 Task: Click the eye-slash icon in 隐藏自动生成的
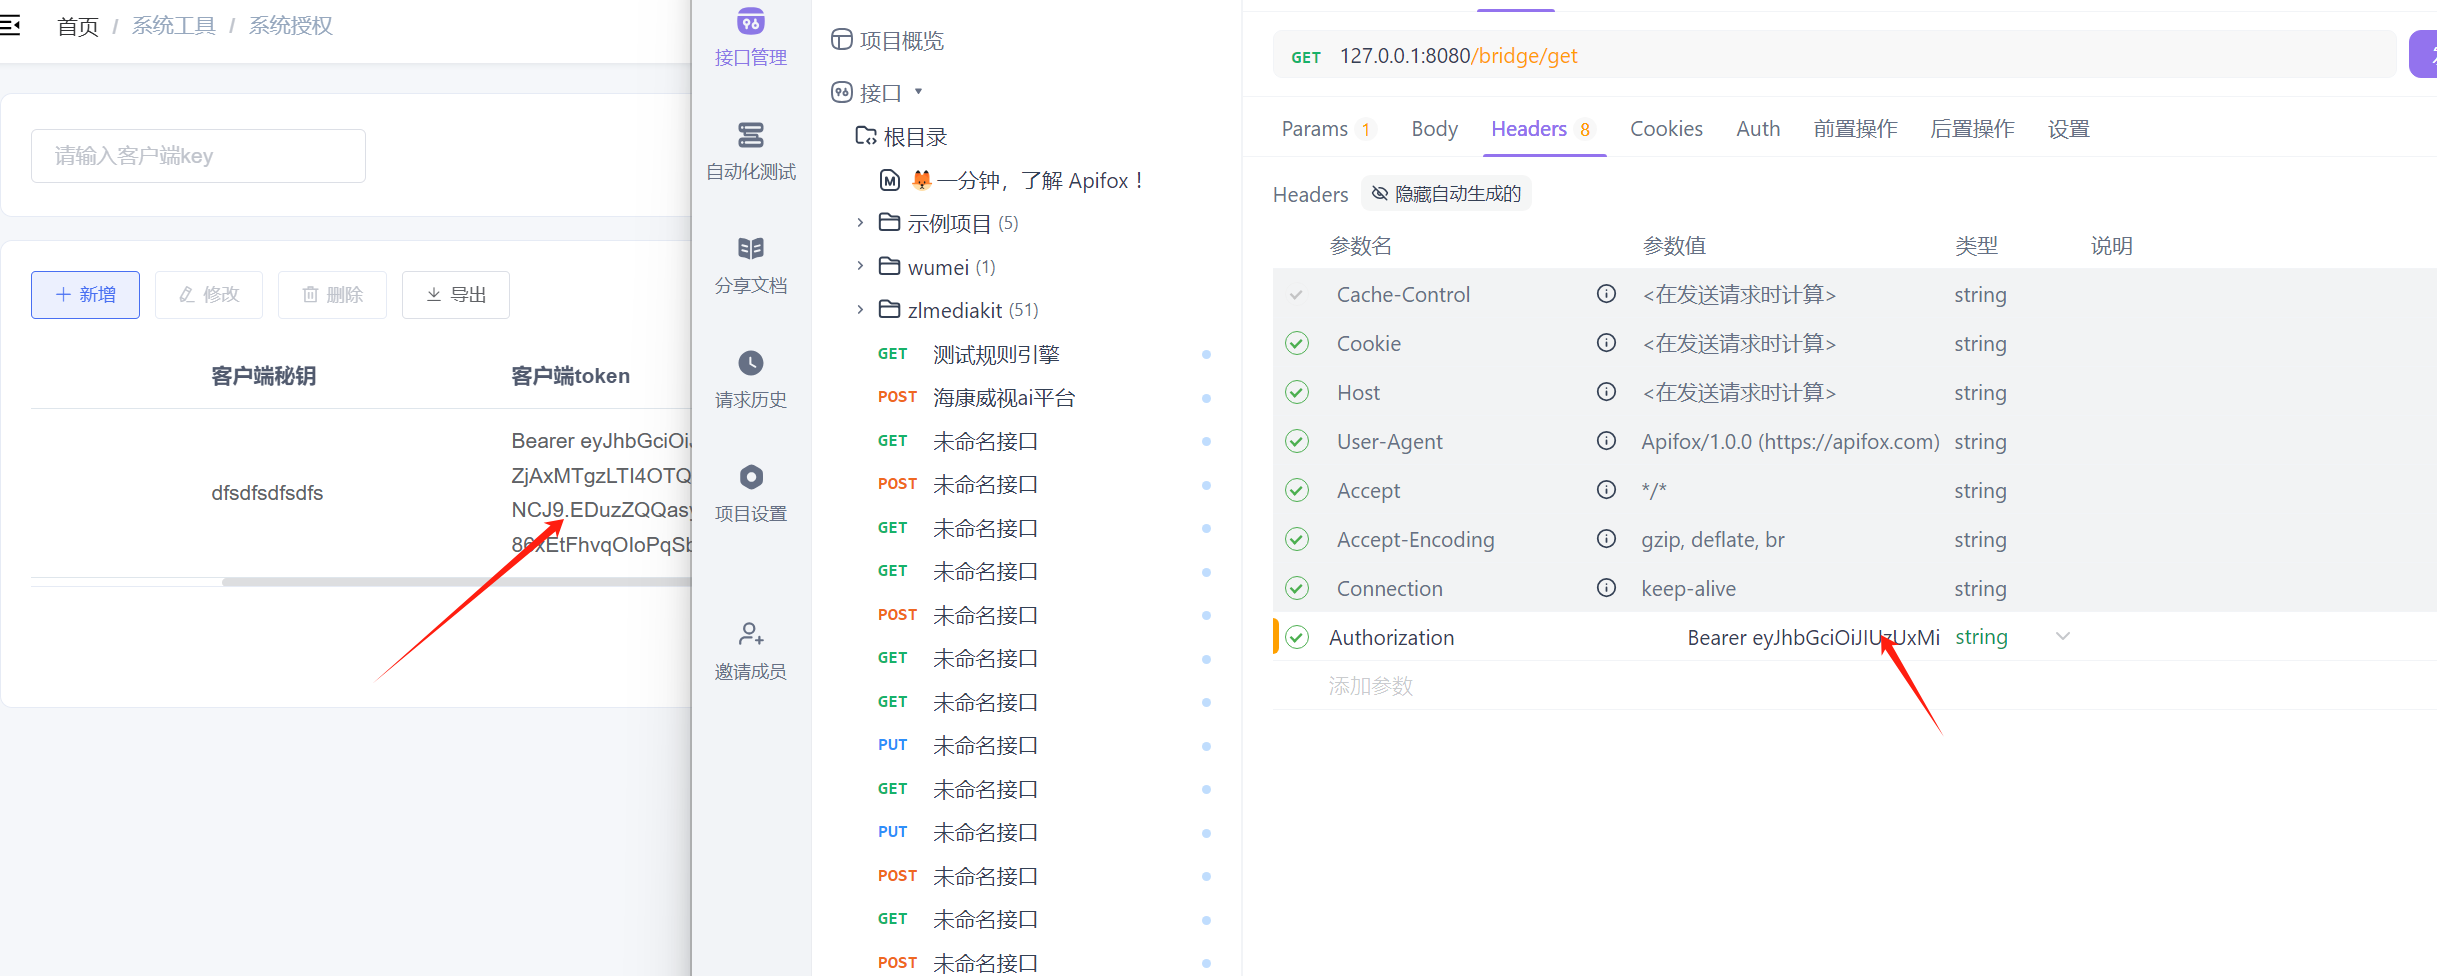1380,193
